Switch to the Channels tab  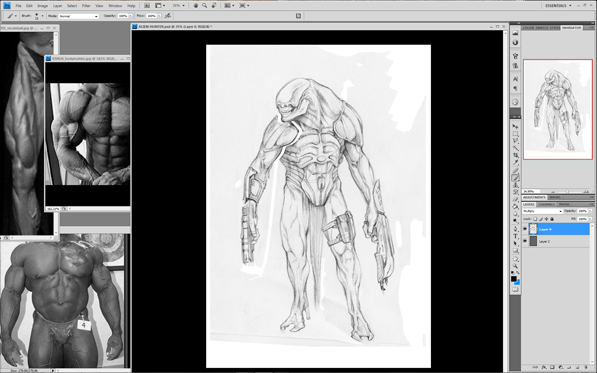tap(546, 204)
